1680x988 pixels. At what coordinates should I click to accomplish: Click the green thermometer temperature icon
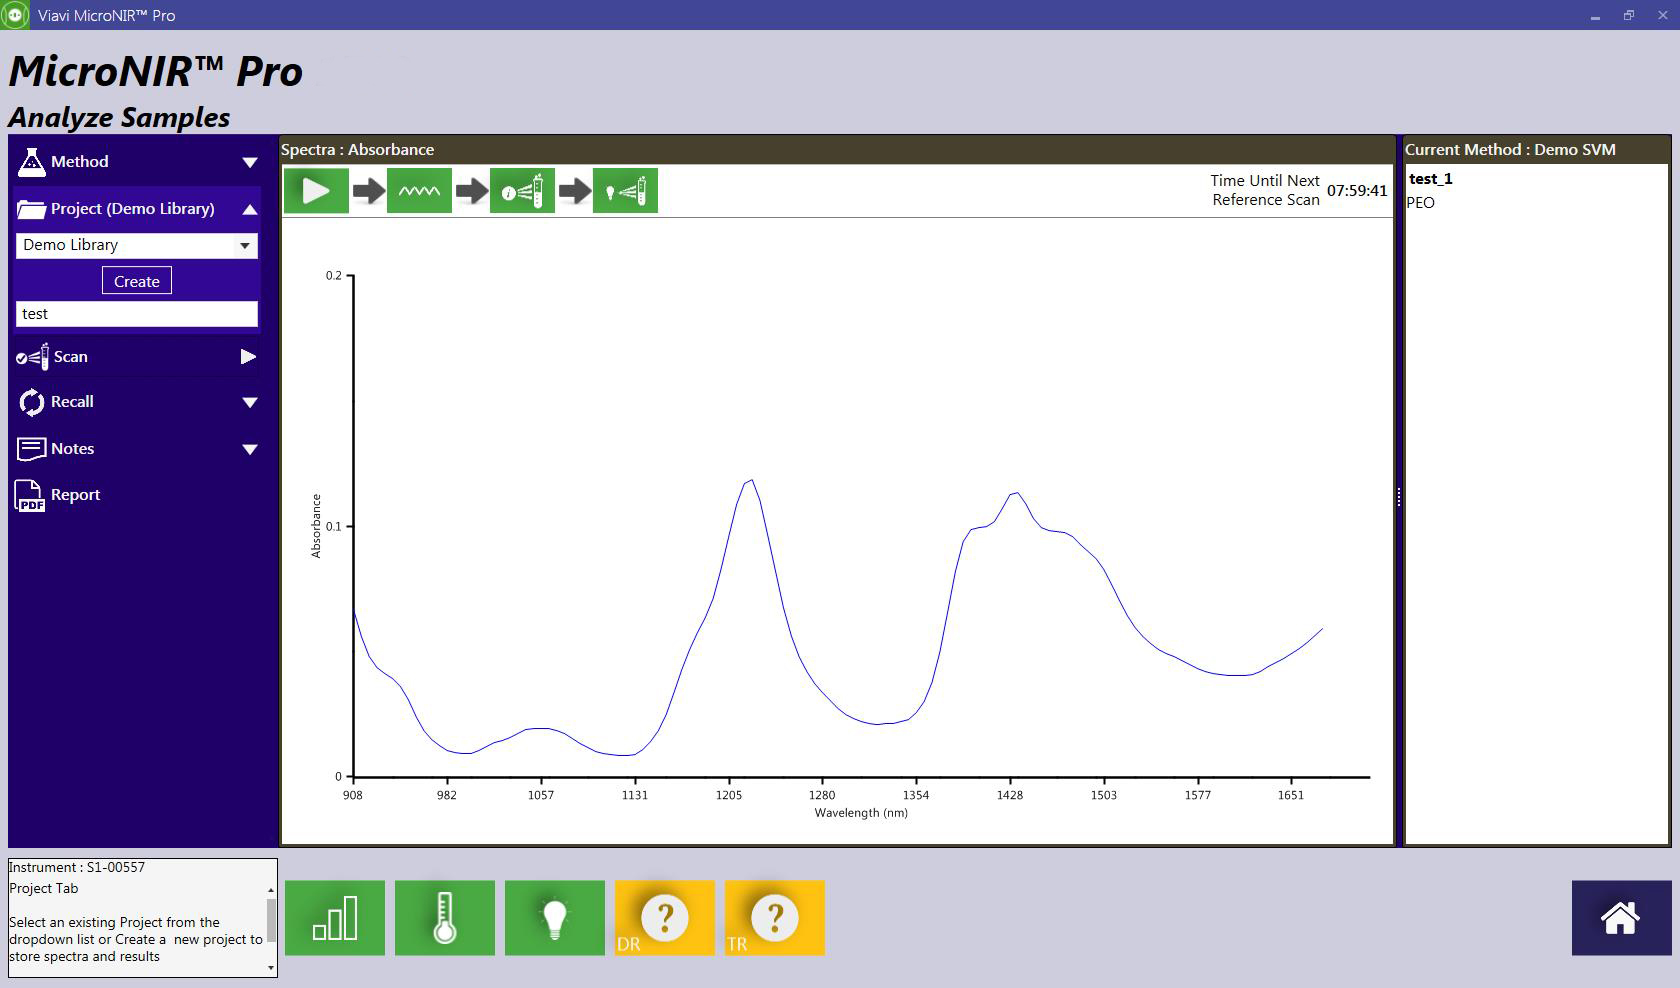coord(445,918)
